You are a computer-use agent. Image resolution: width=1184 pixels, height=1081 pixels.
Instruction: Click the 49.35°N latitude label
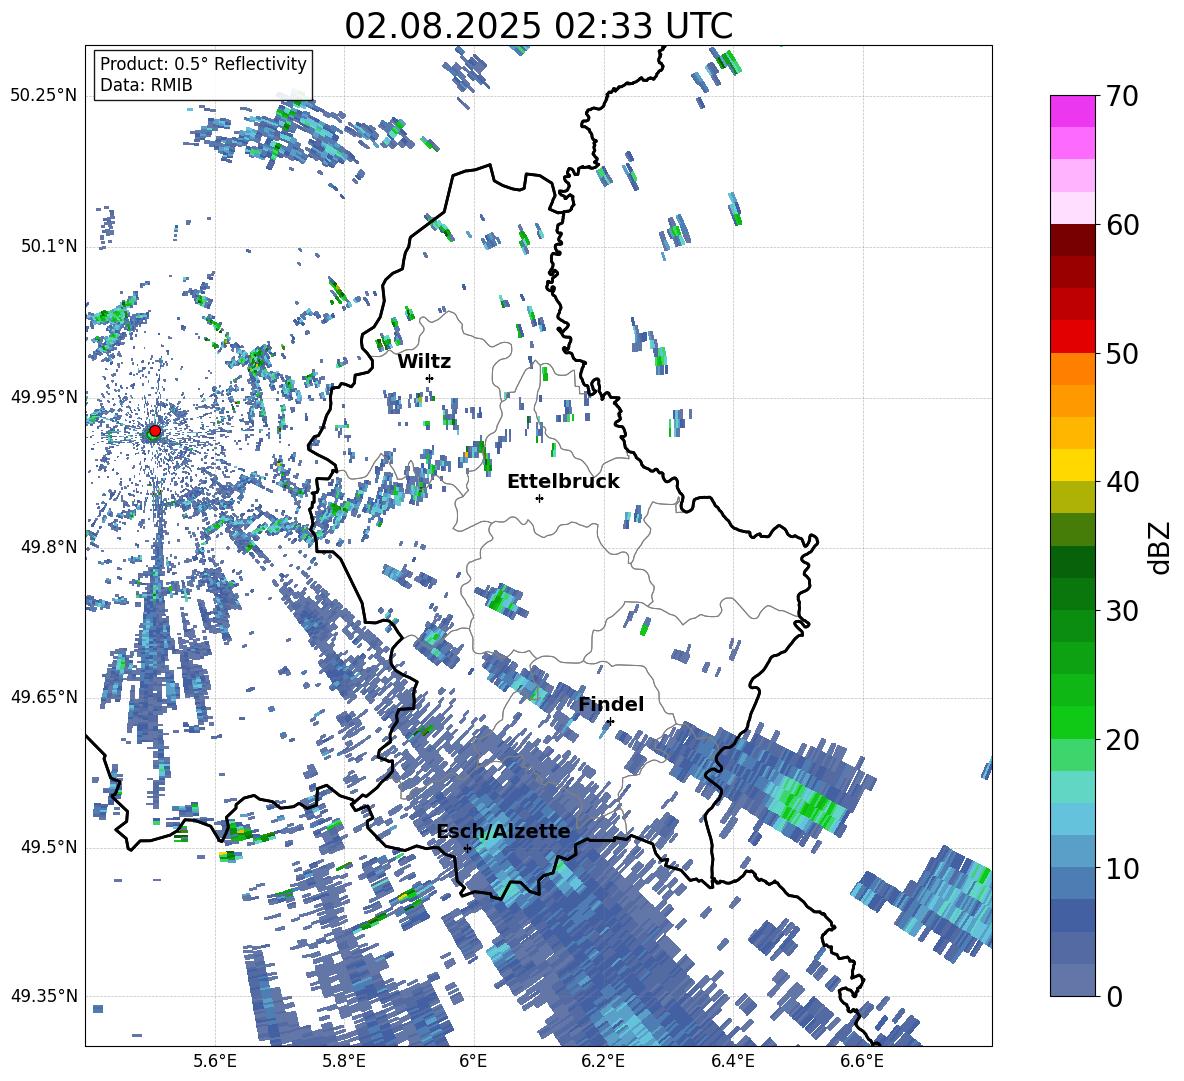[x=44, y=996]
